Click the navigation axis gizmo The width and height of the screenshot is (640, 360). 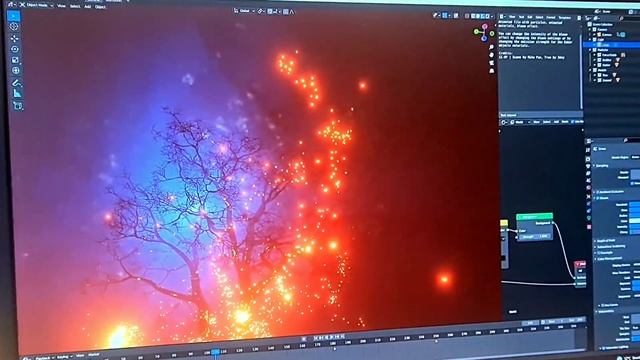pos(484,32)
